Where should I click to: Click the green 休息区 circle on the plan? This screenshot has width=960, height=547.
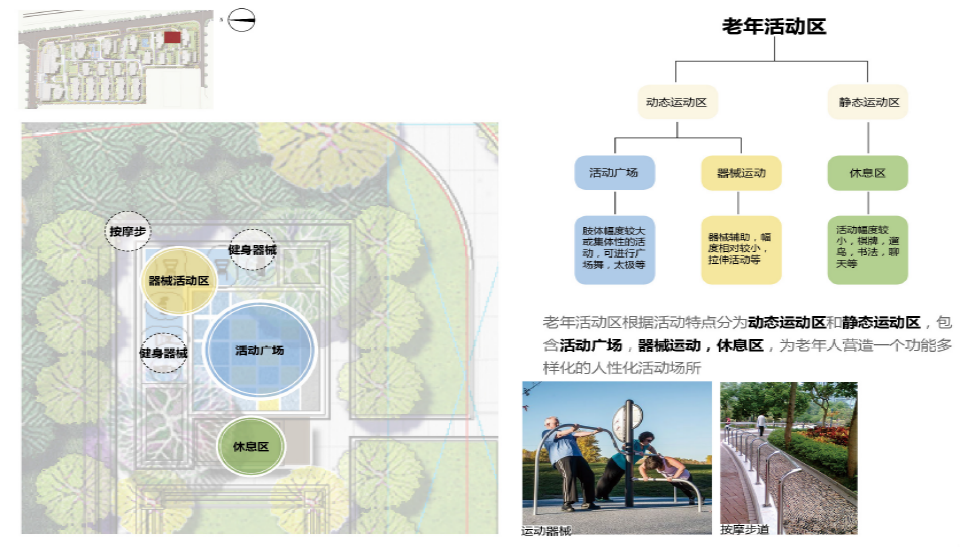(250, 447)
